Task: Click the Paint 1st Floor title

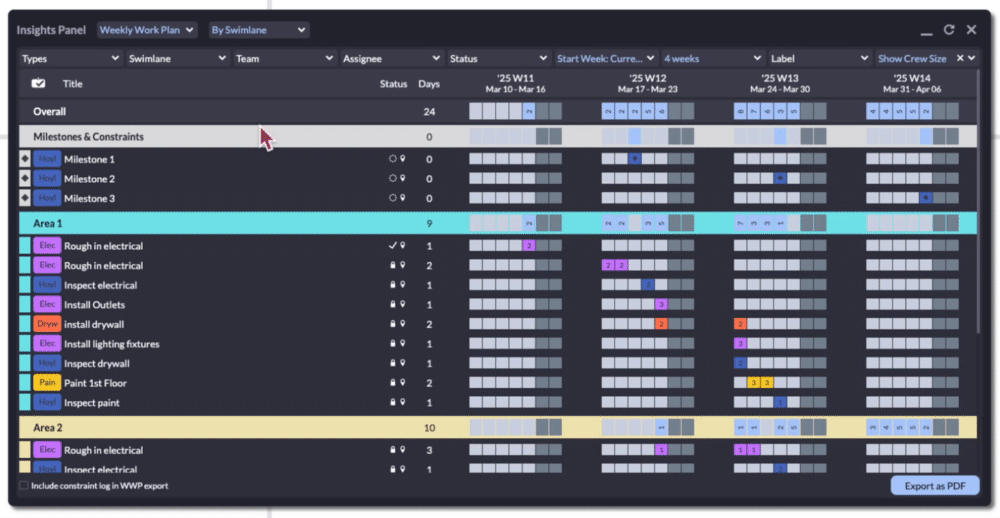Action: coord(95,383)
